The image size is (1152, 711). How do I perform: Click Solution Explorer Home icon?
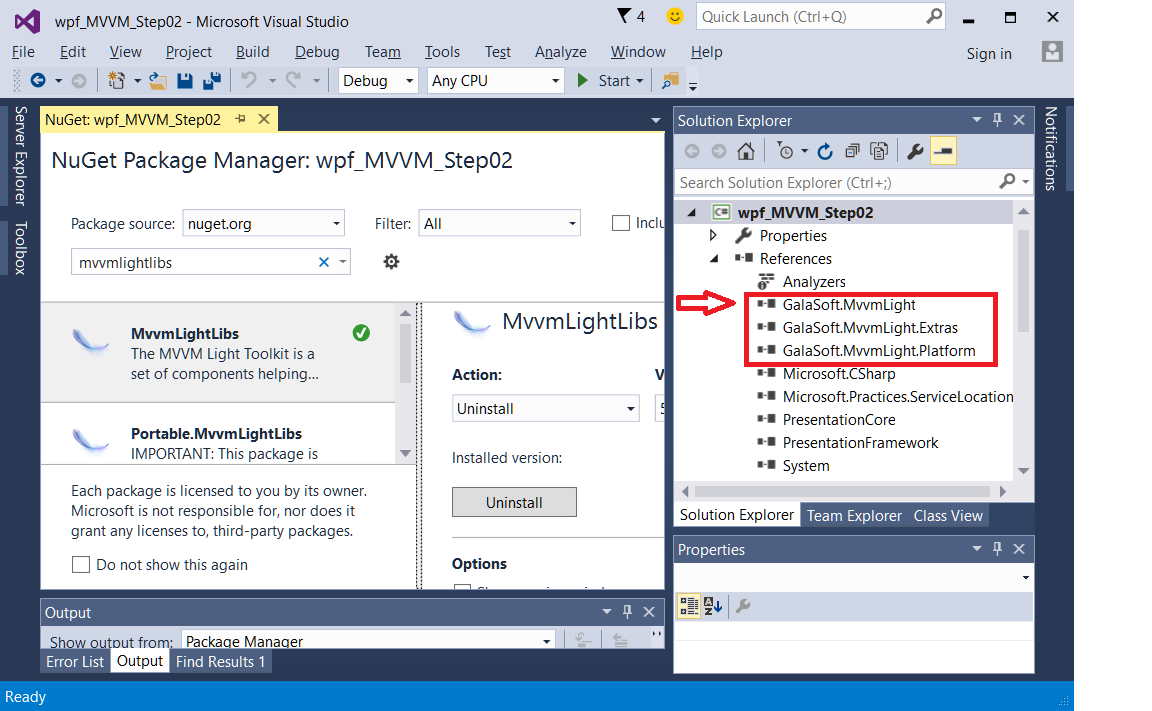(x=746, y=151)
